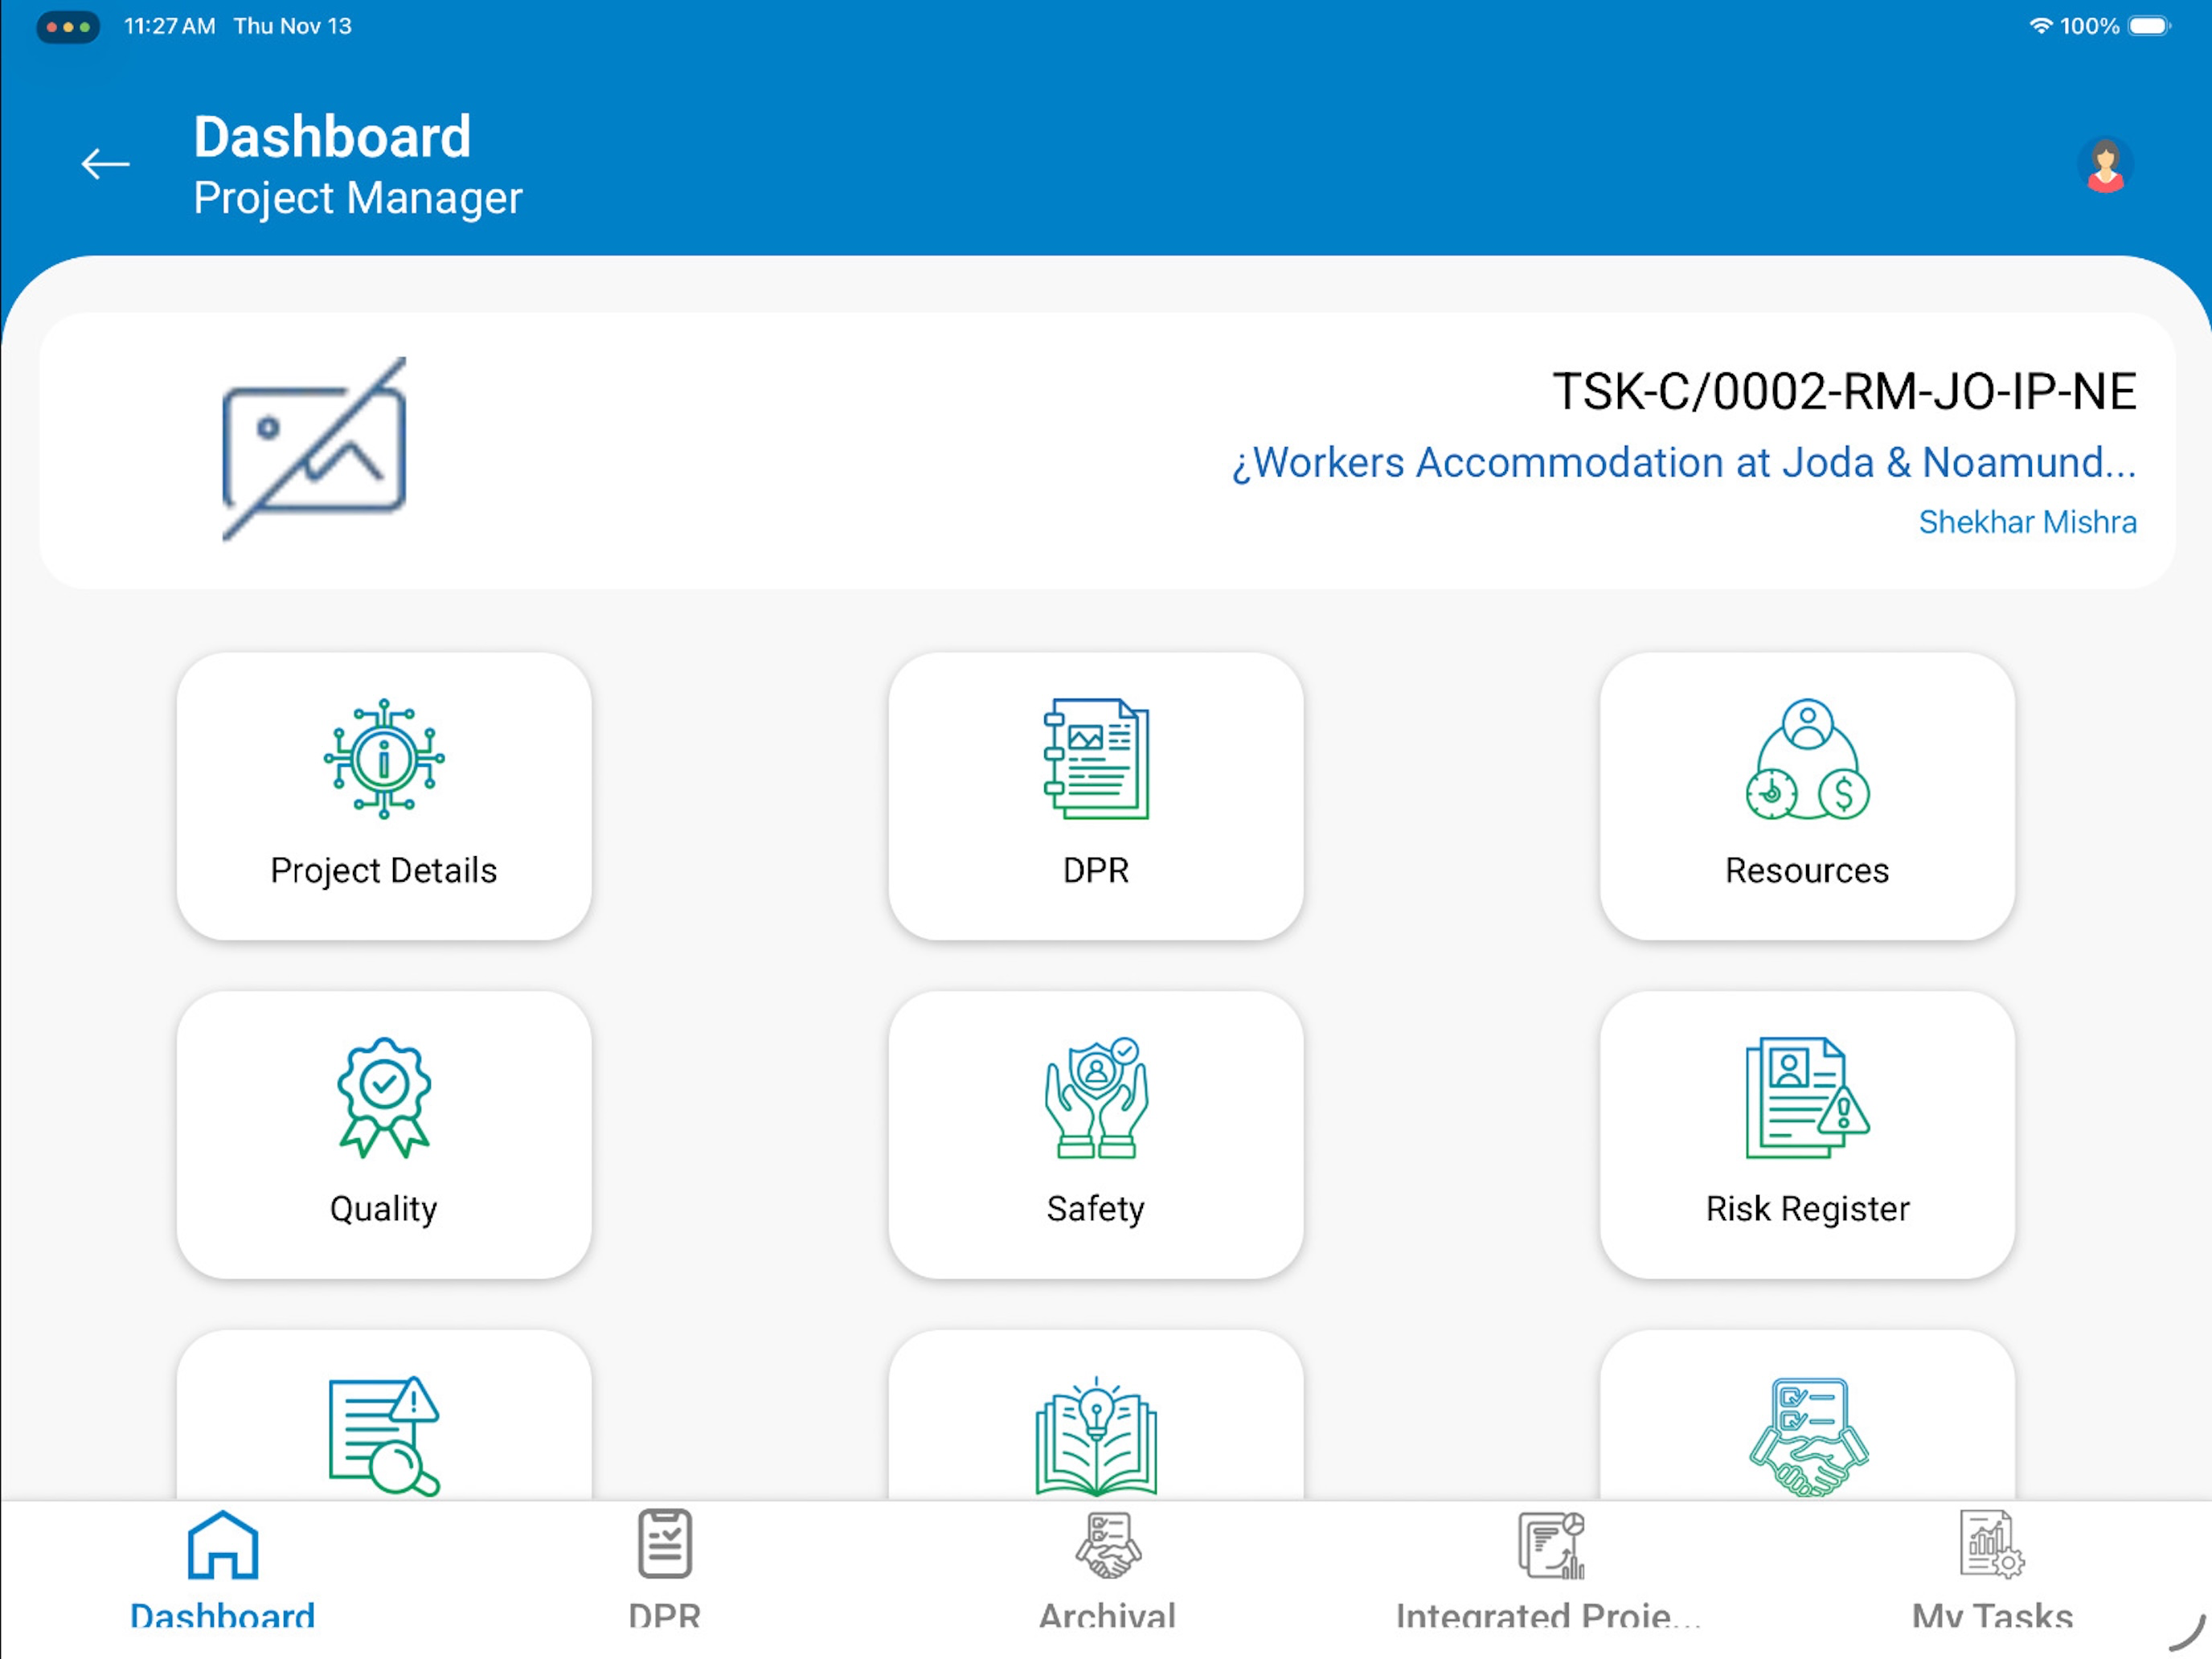Image resolution: width=2212 pixels, height=1659 pixels.
Task: Tap the Dashboard header title
Action: click(332, 137)
